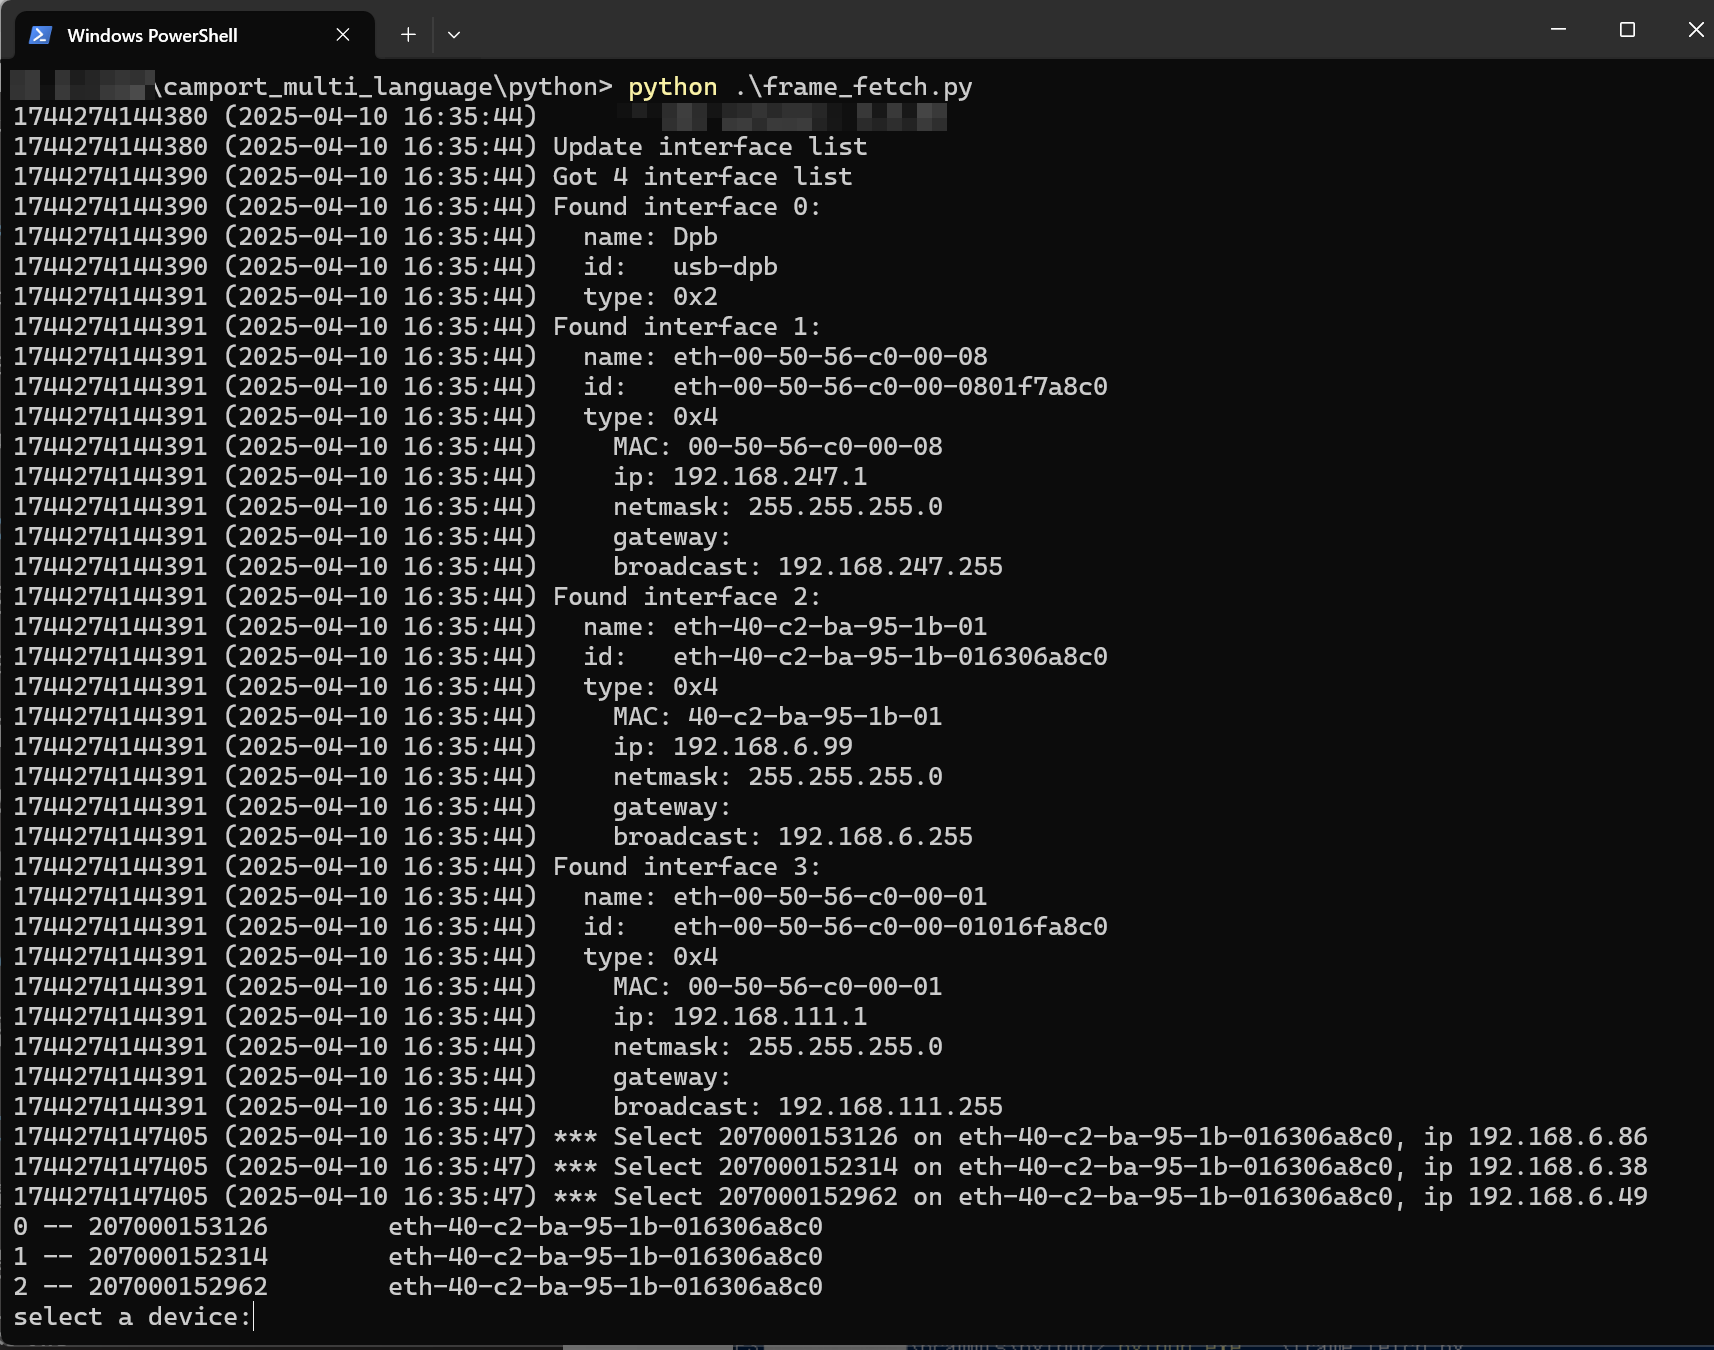Open a new tab with plus button
The image size is (1714, 1350).
(408, 35)
